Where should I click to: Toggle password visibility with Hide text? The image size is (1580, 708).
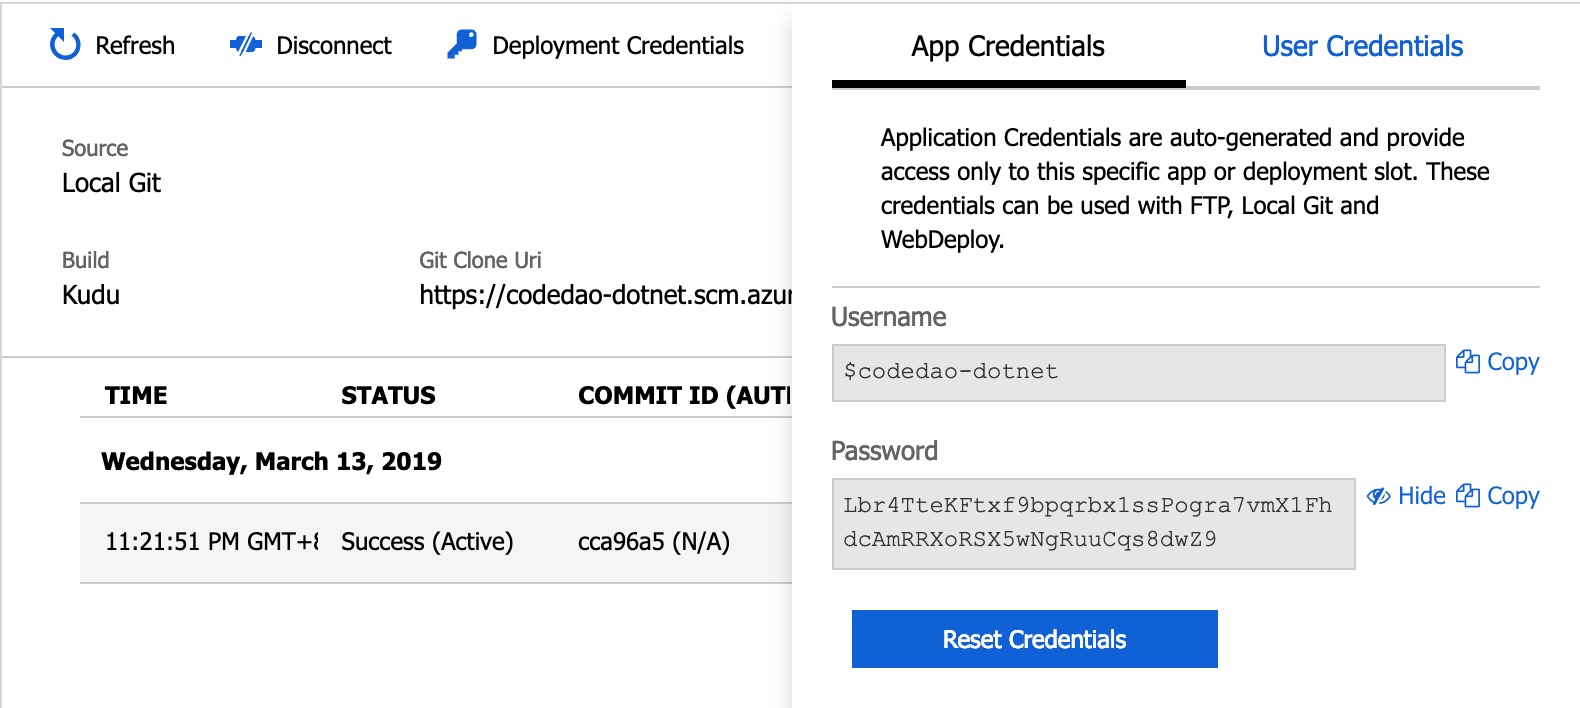(1421, 496)
